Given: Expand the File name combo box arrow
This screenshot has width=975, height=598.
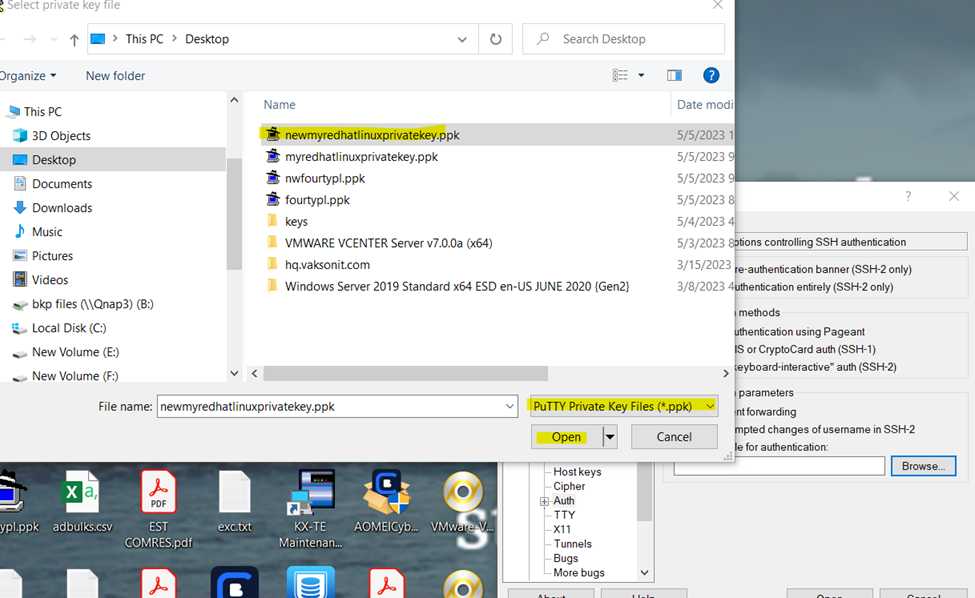Looking at the screenshot, I should (510, 407).
